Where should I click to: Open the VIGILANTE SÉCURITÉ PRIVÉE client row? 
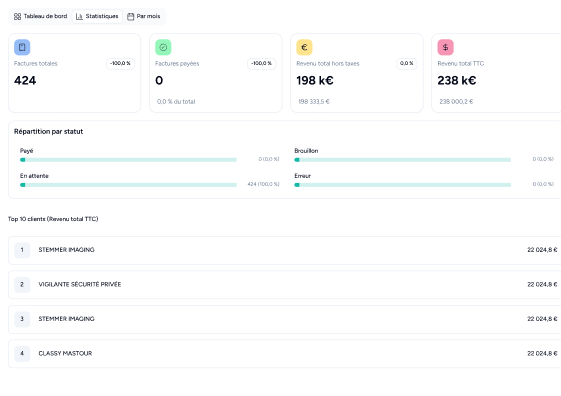click(x=284, y=285)
